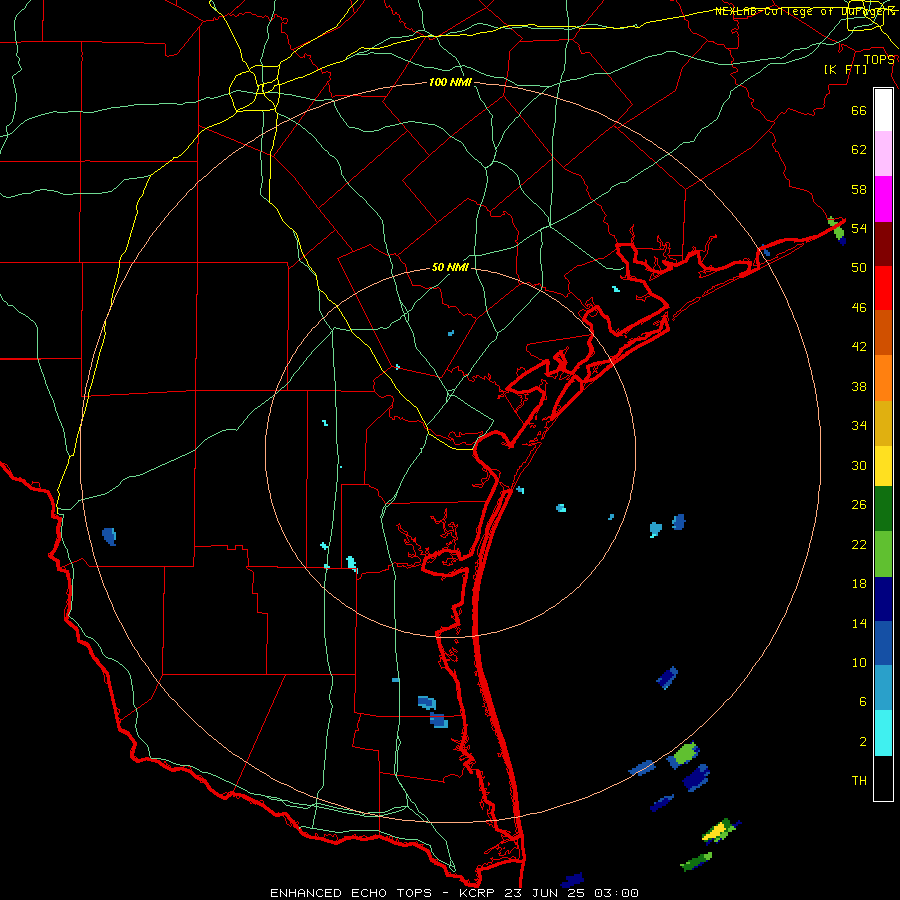The image size is (900, 900).
Task: Click the legend value "62"
Action: [859, 150]
